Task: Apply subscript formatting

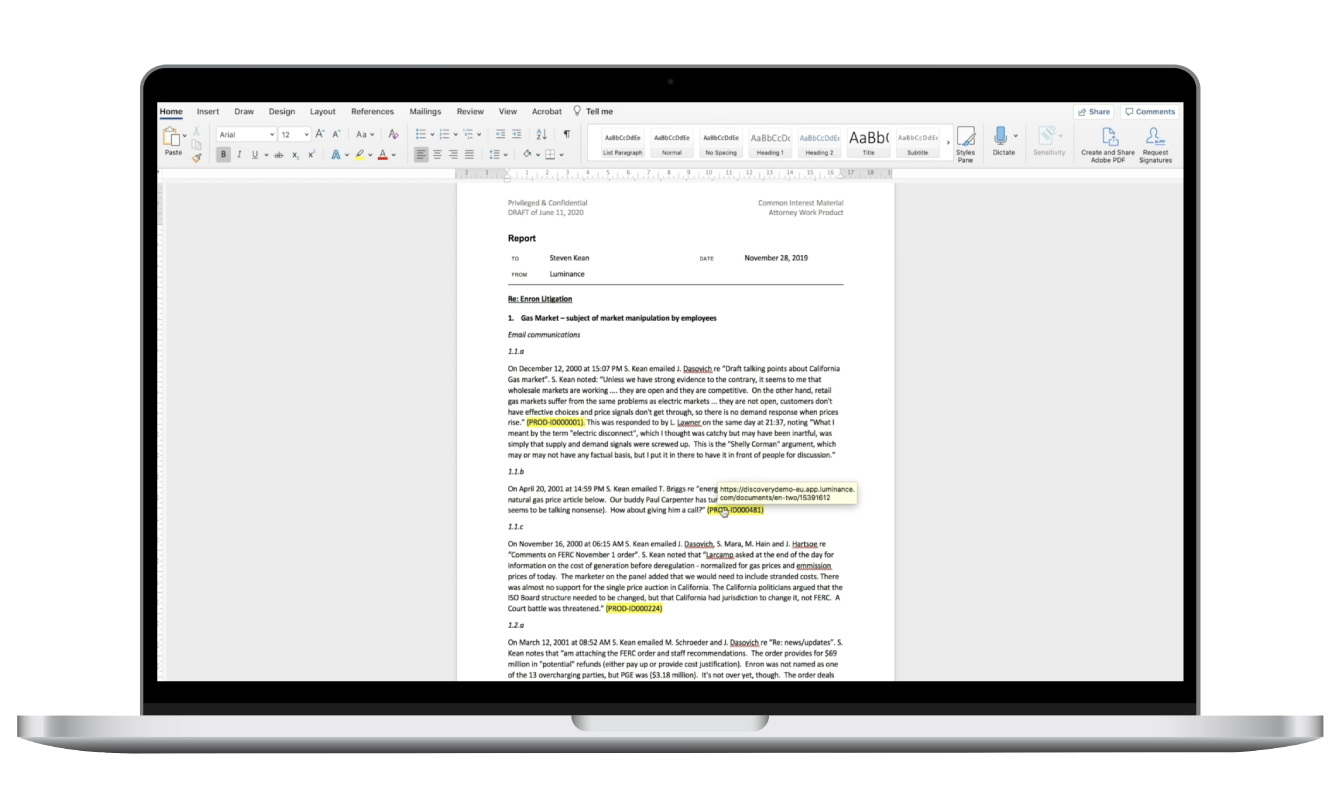Action: pos(295,155)
